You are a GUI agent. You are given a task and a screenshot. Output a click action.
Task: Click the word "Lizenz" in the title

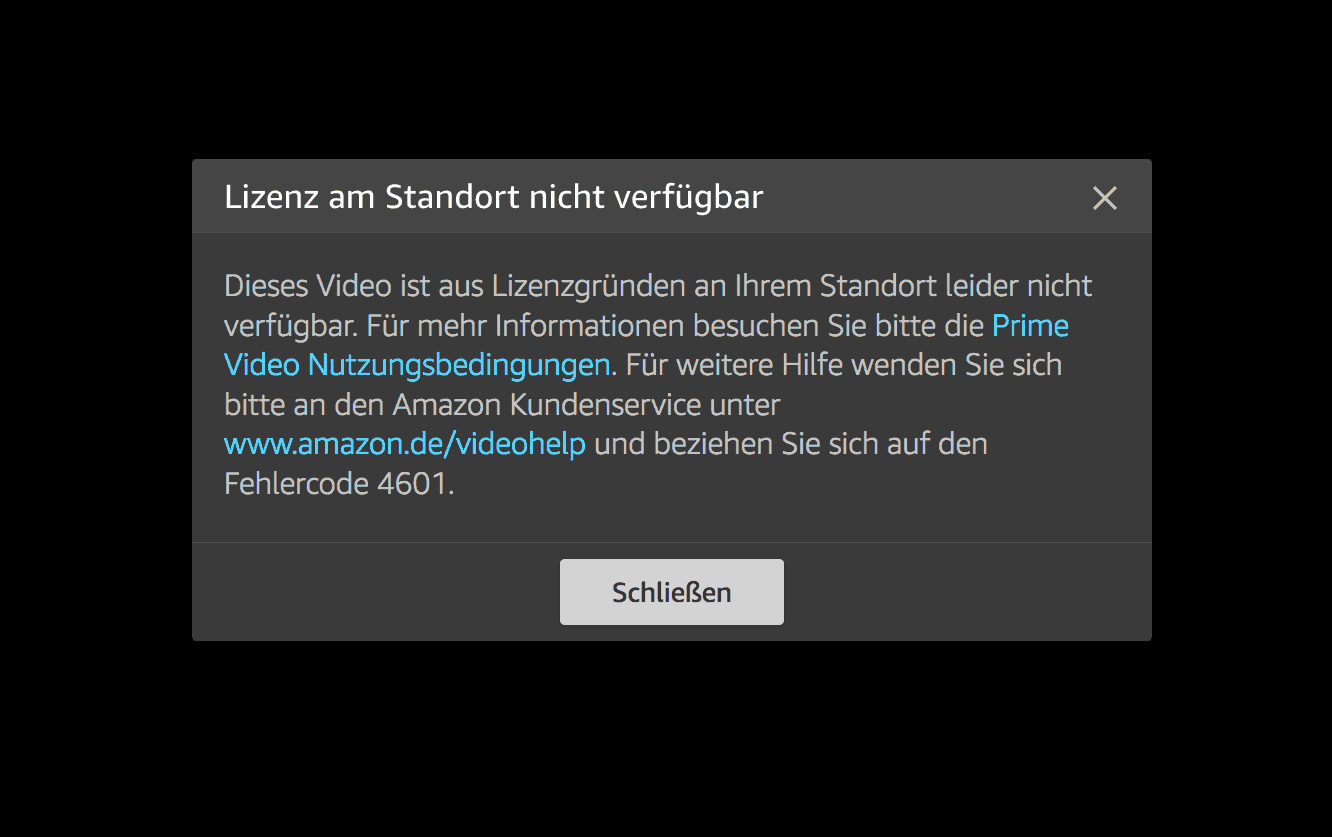tap(271, 197)
